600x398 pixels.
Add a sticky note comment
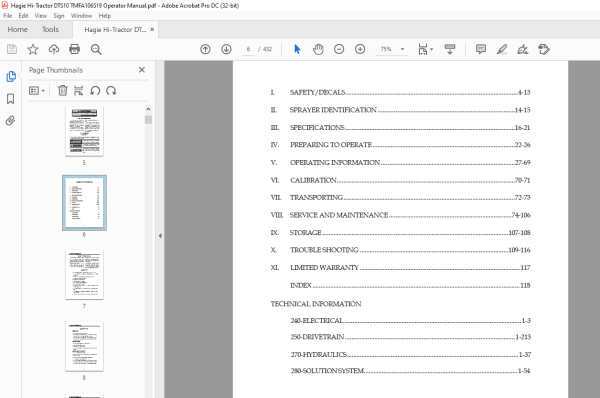481,49
